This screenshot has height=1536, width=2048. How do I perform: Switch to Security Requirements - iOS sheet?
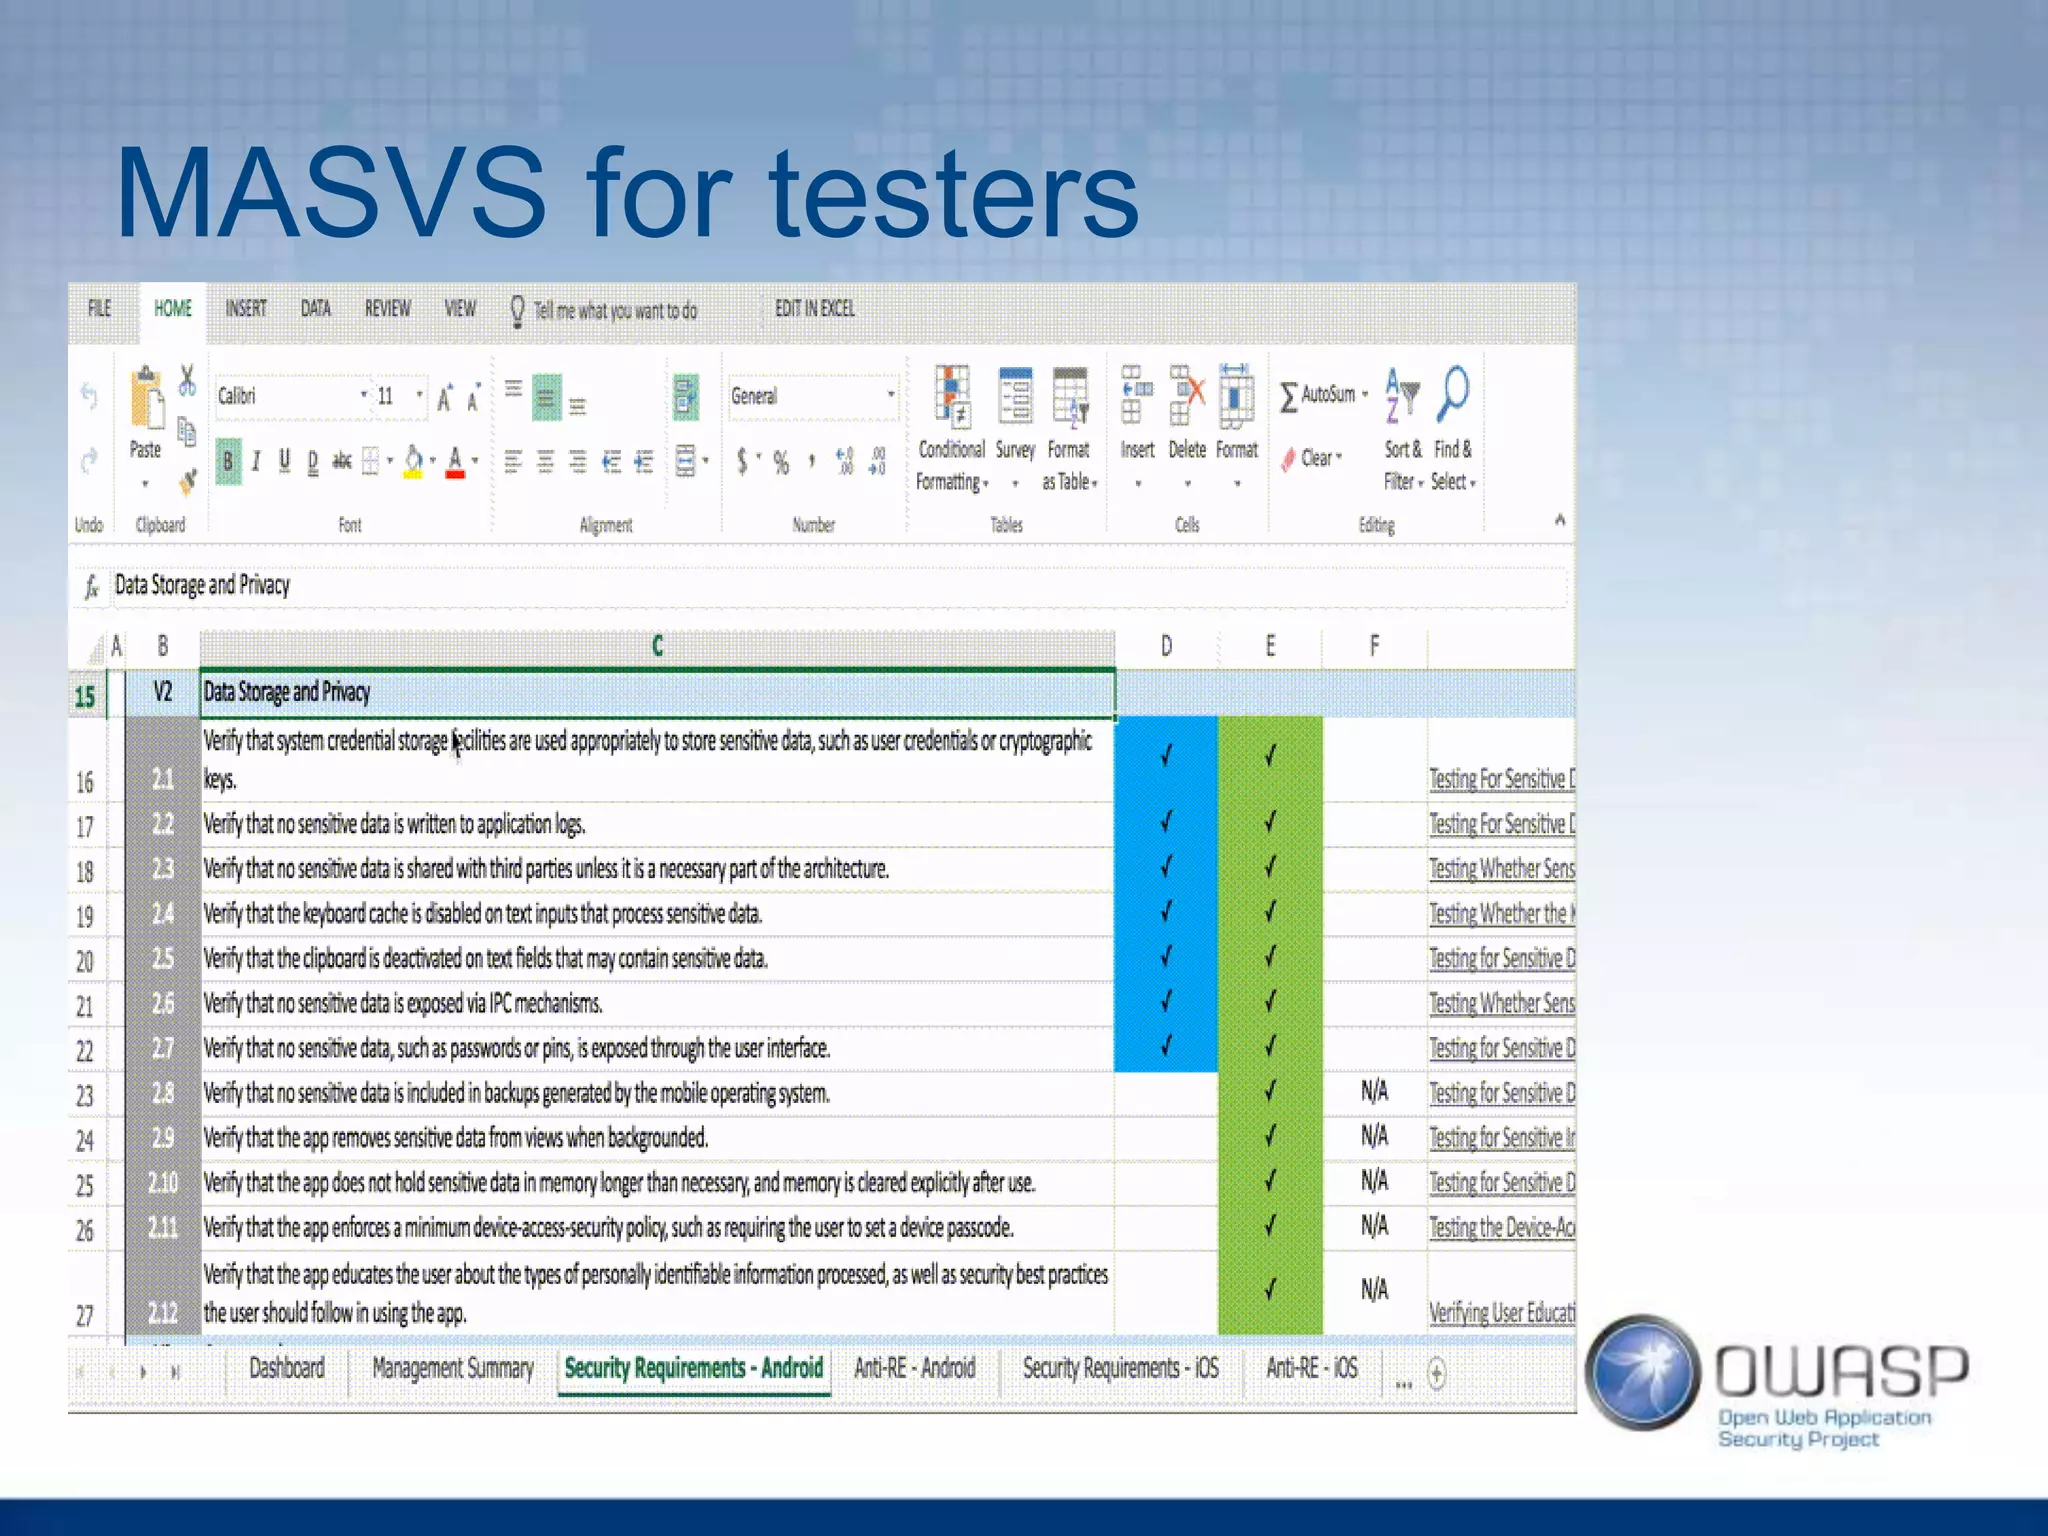[1121, 1368]
